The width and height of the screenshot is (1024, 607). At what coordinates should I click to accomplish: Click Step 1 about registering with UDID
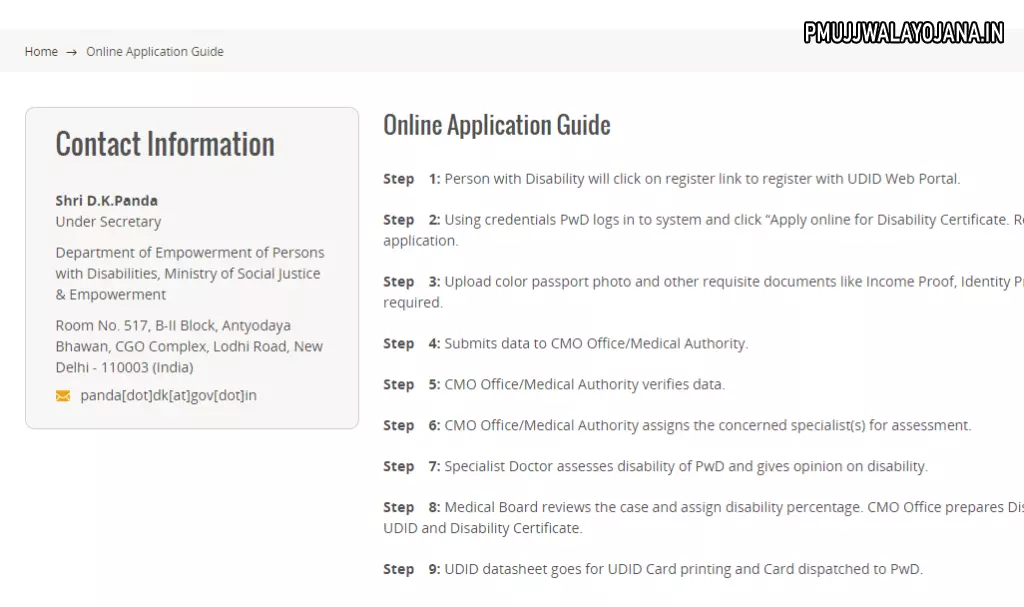click(x=671, y=179)
